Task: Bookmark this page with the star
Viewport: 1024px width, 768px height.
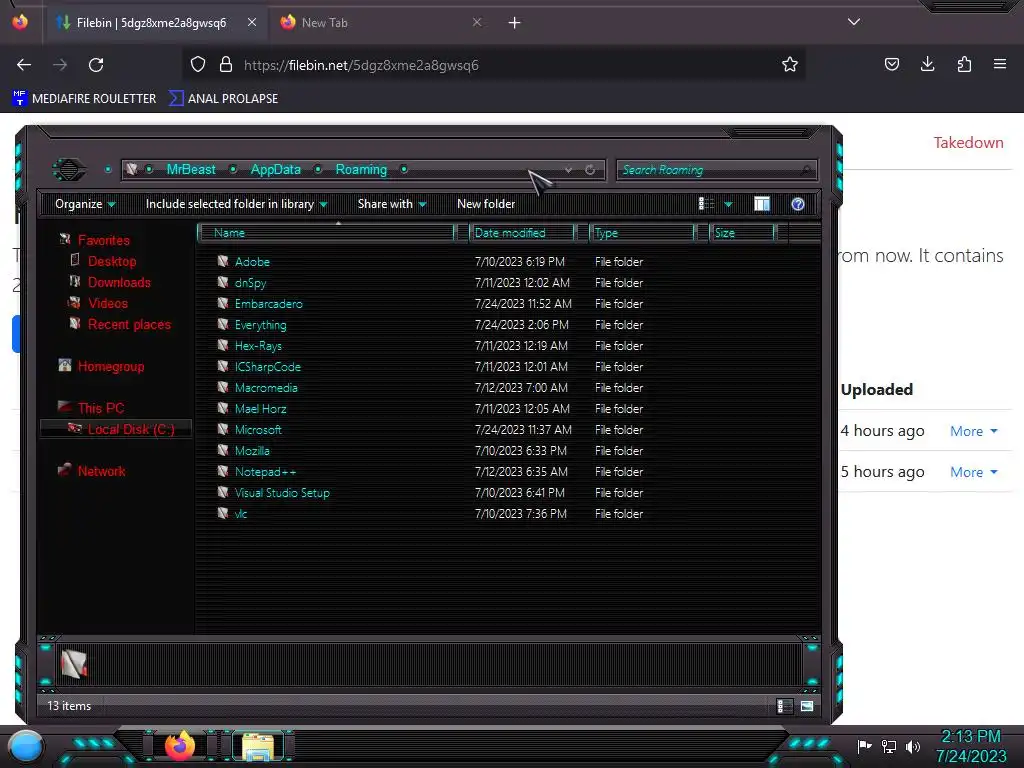Action: pyautogui.click(x=790, y=65)
